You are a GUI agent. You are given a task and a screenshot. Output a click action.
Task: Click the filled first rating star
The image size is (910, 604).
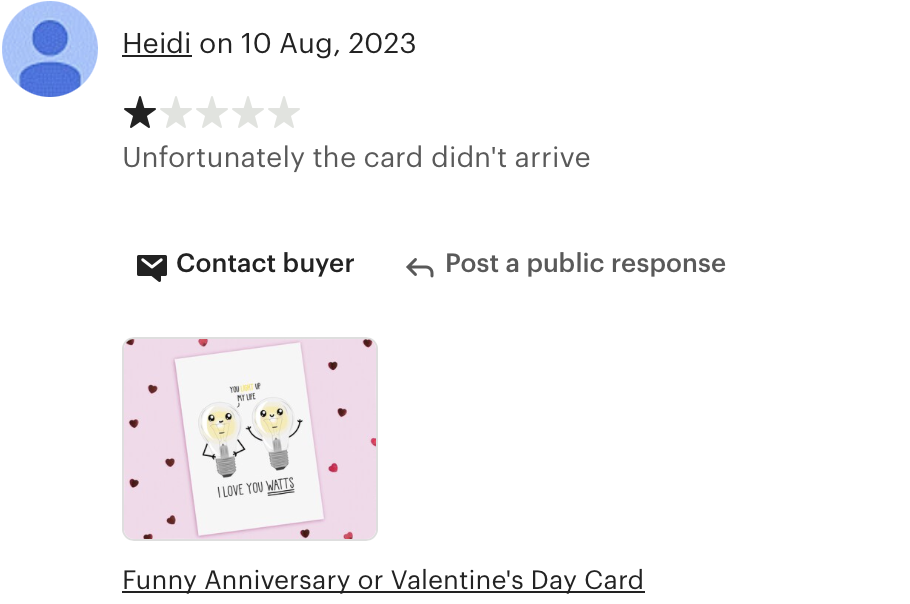[140, 113]
